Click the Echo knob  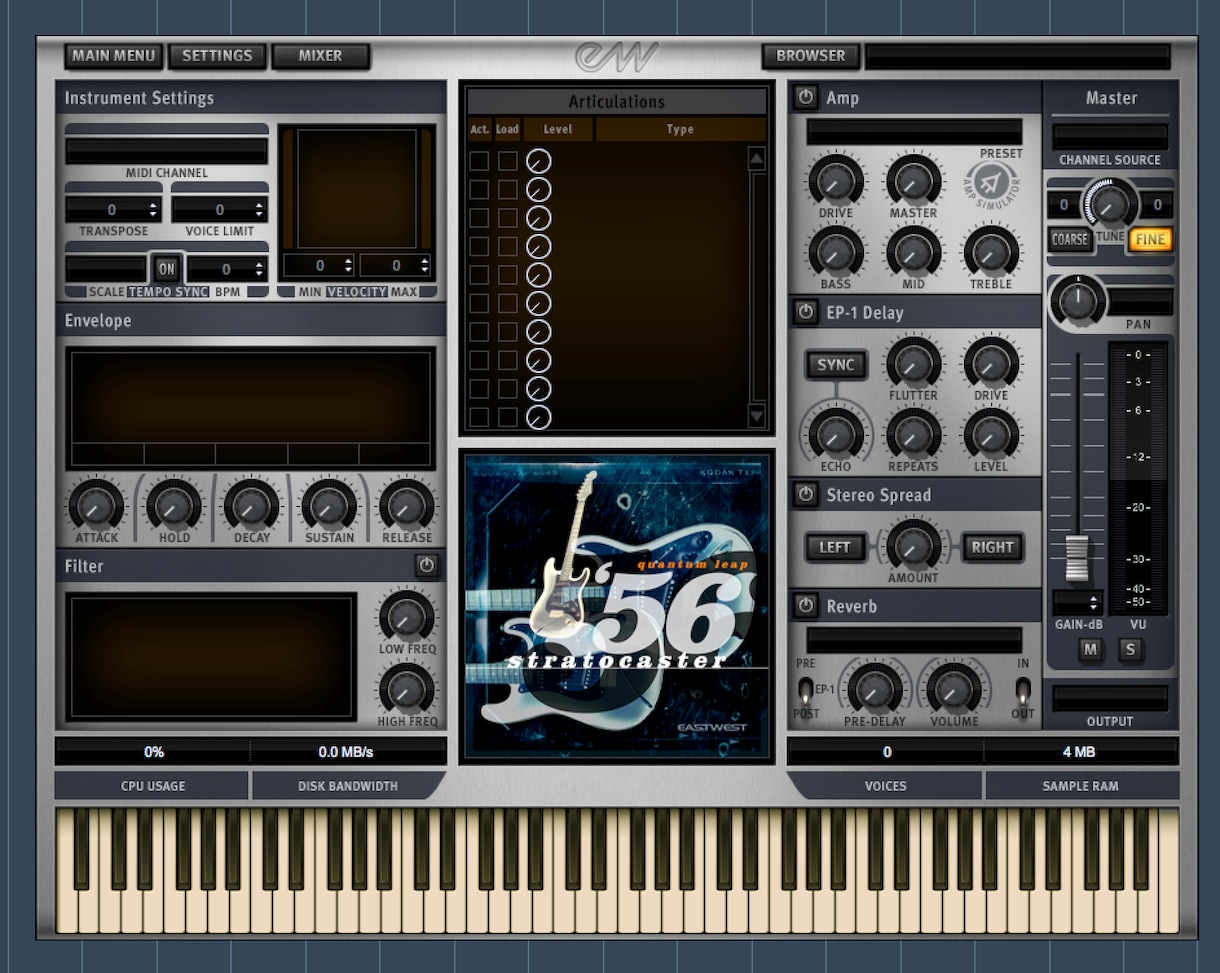click(836, 434)
